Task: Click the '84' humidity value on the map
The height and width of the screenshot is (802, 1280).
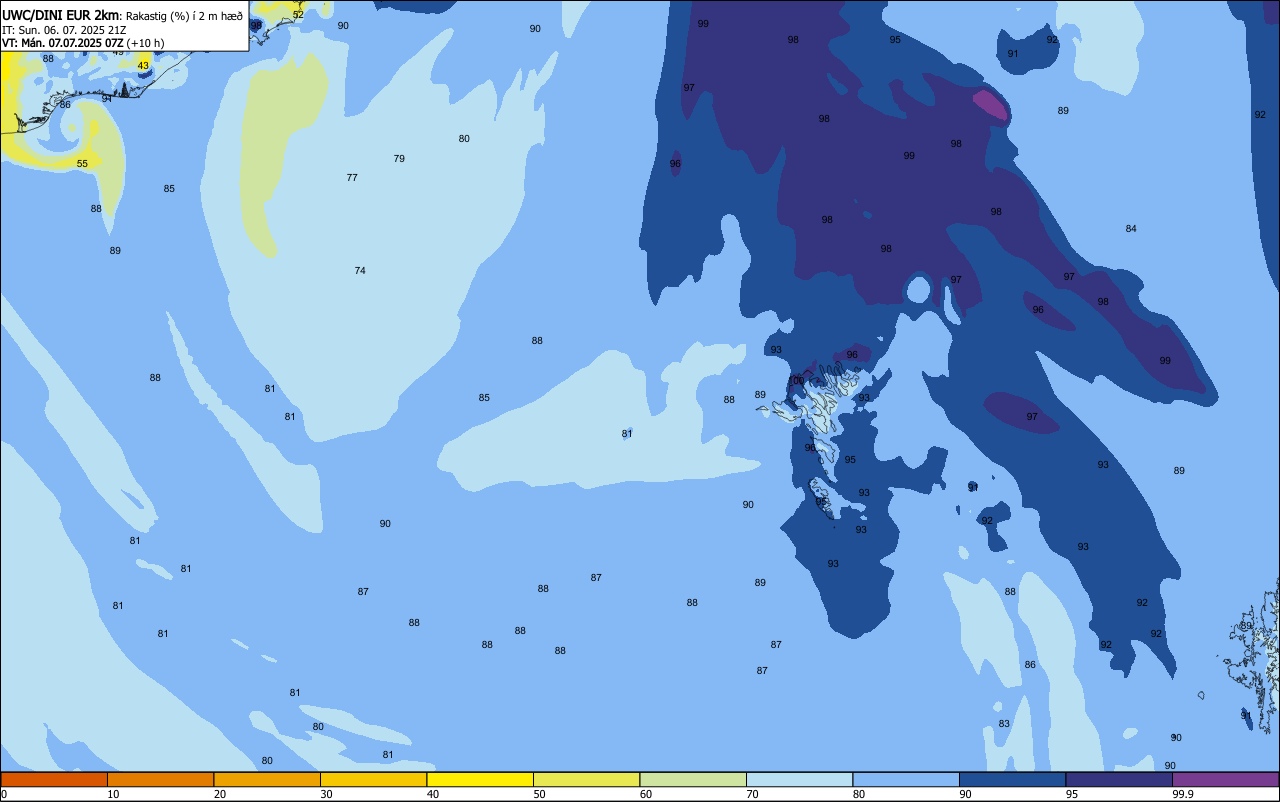Action: click(1131, 229)
